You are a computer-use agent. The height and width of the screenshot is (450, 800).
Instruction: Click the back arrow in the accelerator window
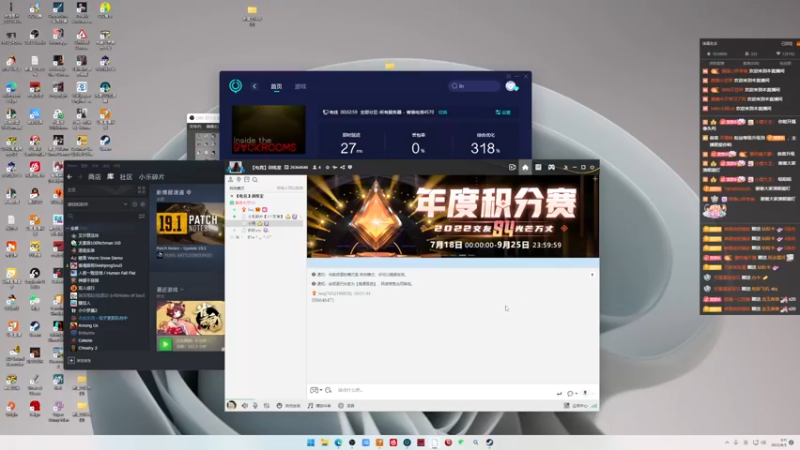[254, 86]
